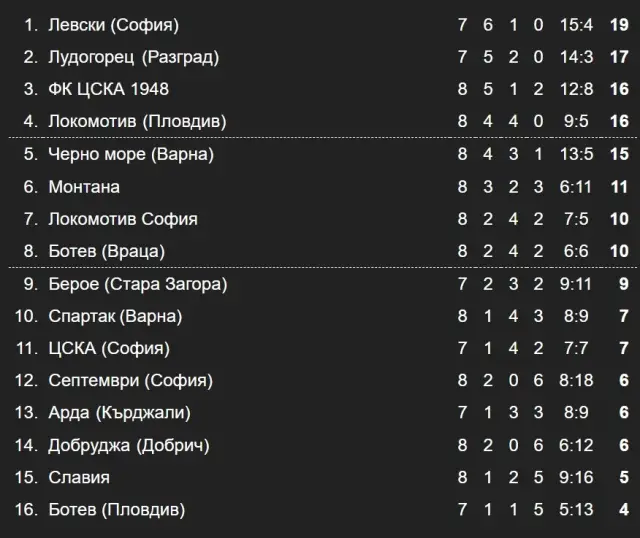640x538 pixels.
Task: Click Черно море (Варна) row name
Action: click(131, 154)
